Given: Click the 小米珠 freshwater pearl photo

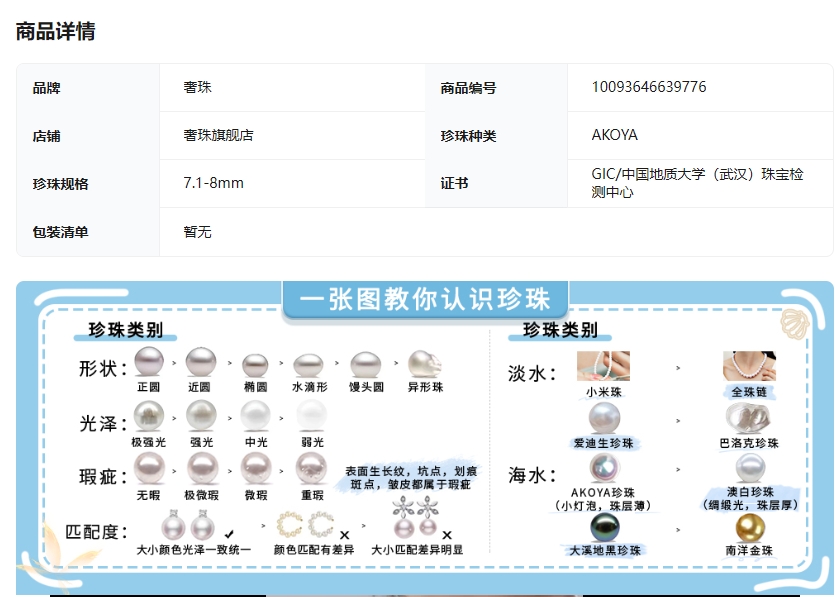Looking at the screenshot, I should pyautogui.click(x=603, y=366).
